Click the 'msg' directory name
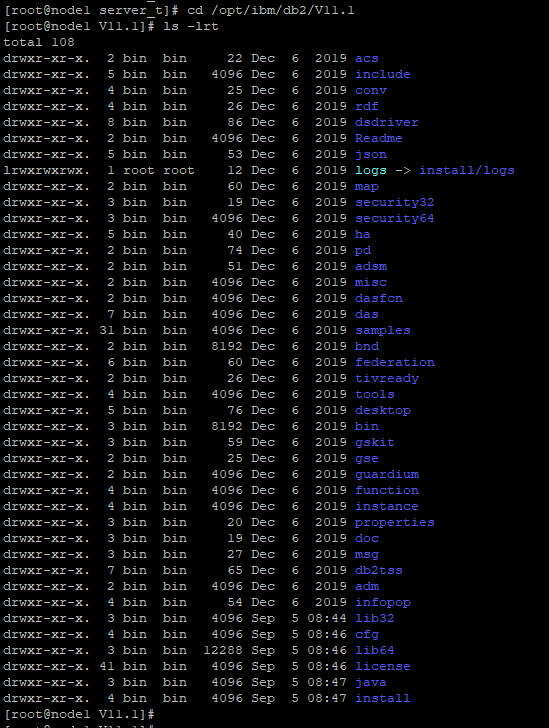The width and height of the screenshot is (549, 728). point(366,555)
